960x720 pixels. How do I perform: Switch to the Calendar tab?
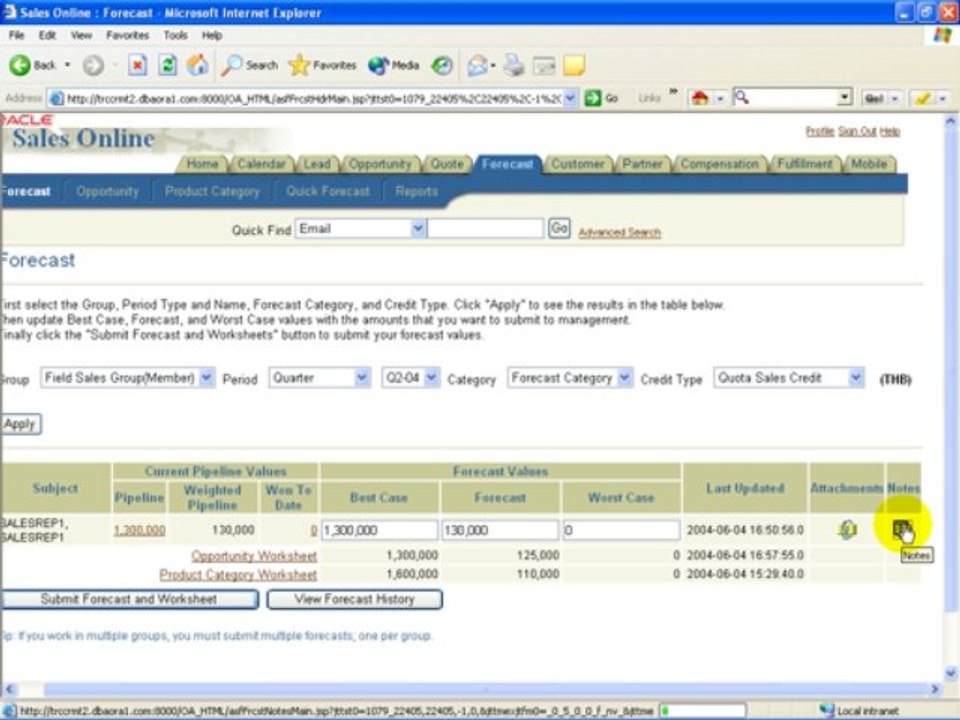261,164
